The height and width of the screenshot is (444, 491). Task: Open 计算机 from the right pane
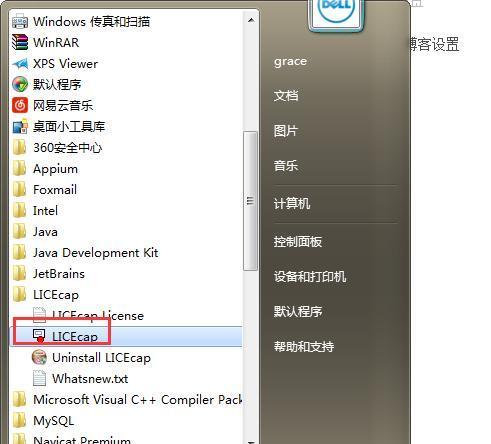[292, 203]
